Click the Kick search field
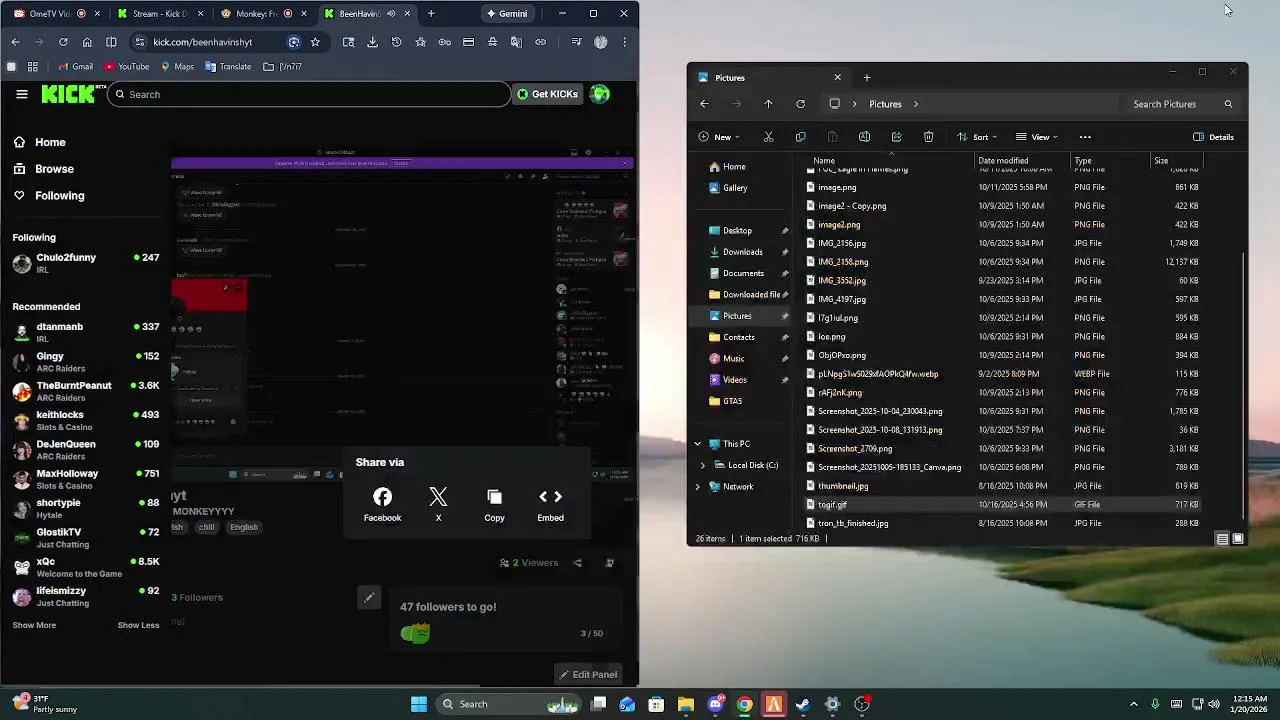1280x720 pixels. pyautogui.click(x=310, y=94)
